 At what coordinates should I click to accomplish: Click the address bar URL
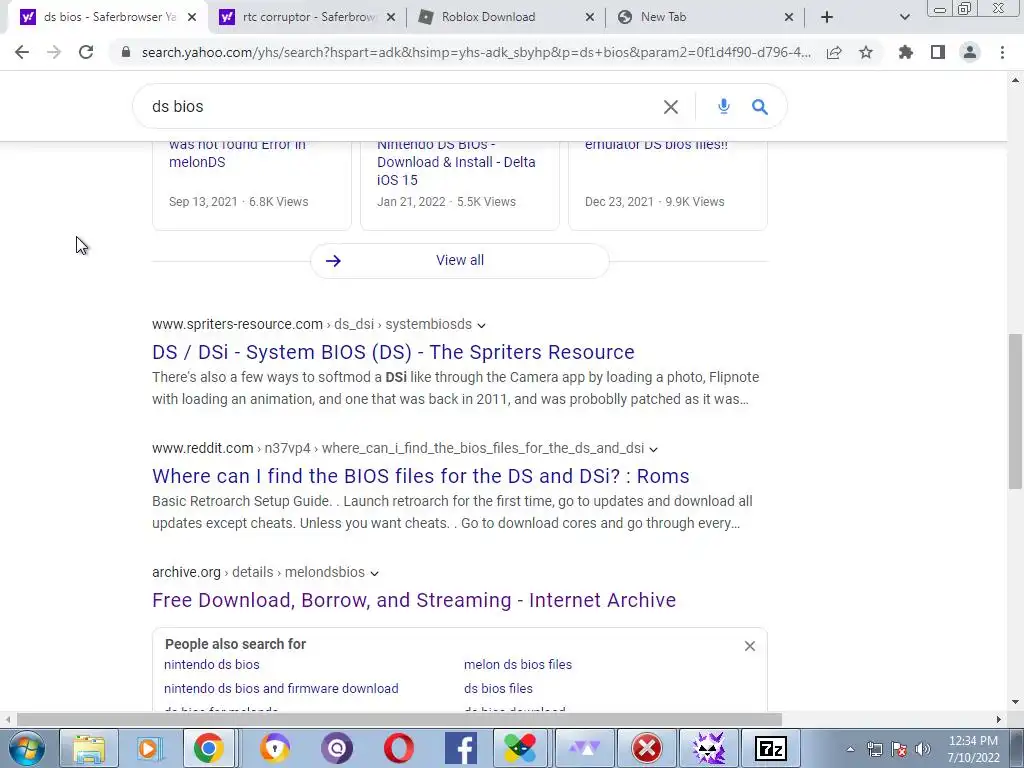tap(476, 52)
